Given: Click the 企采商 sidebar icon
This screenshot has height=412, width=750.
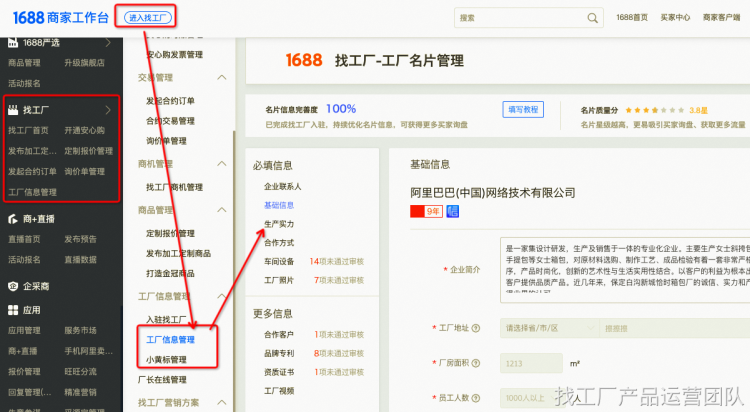Looking at the screenshot, I should click(13, 287).
